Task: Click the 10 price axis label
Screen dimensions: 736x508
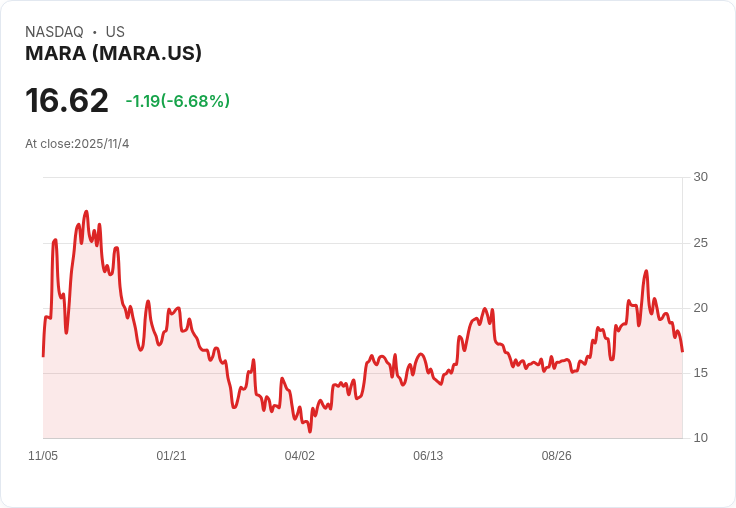Action: coord(700,438)
